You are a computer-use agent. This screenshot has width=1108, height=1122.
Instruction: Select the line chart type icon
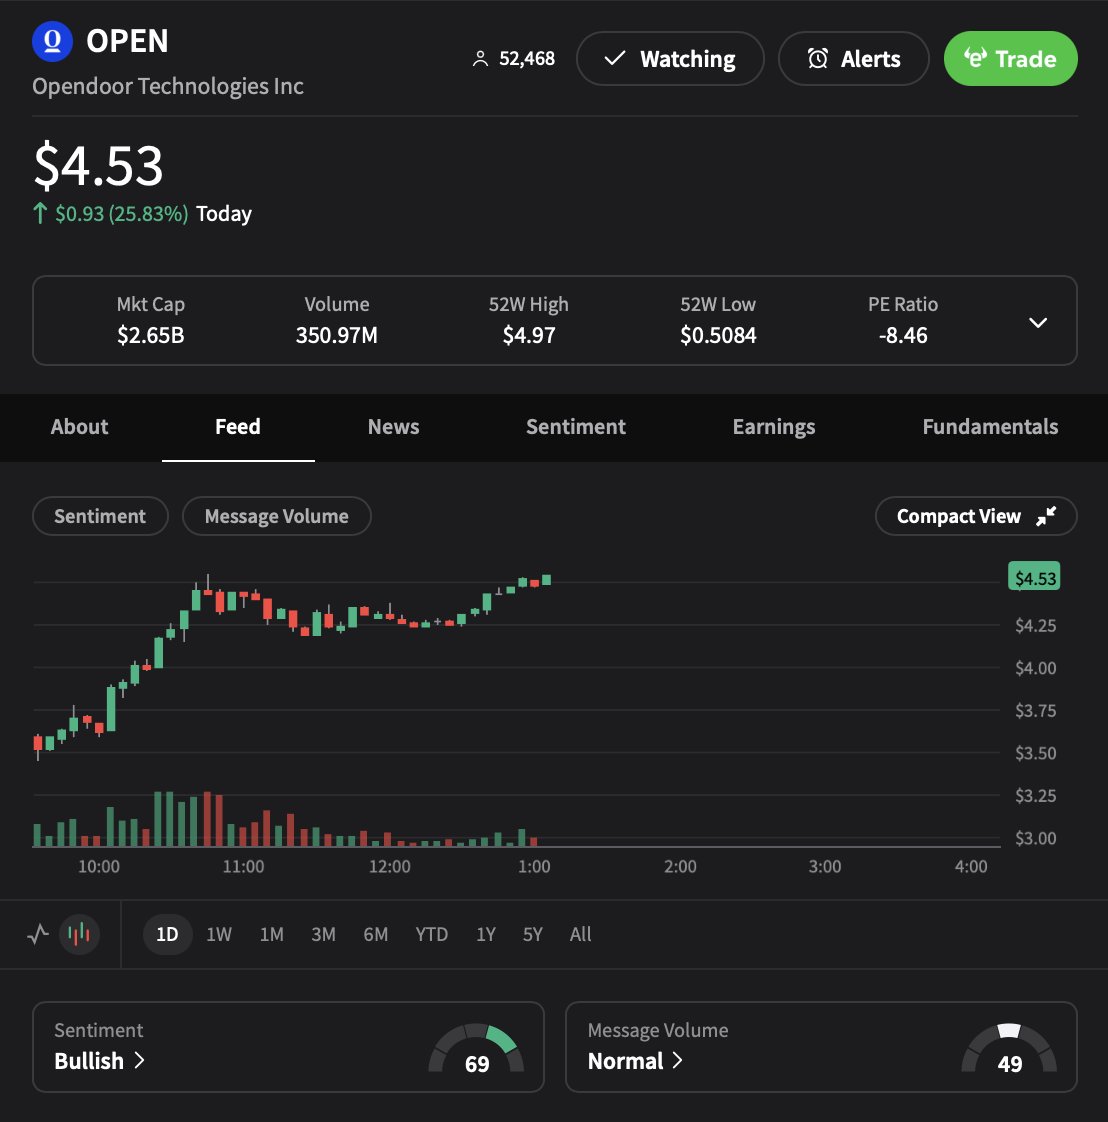click(x=38, y=934)
